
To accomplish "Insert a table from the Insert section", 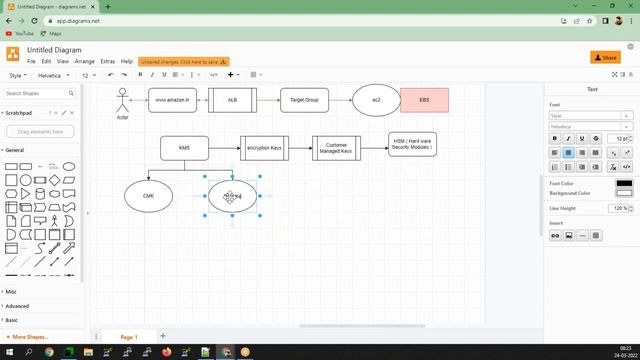I will [x=596, y=236].
